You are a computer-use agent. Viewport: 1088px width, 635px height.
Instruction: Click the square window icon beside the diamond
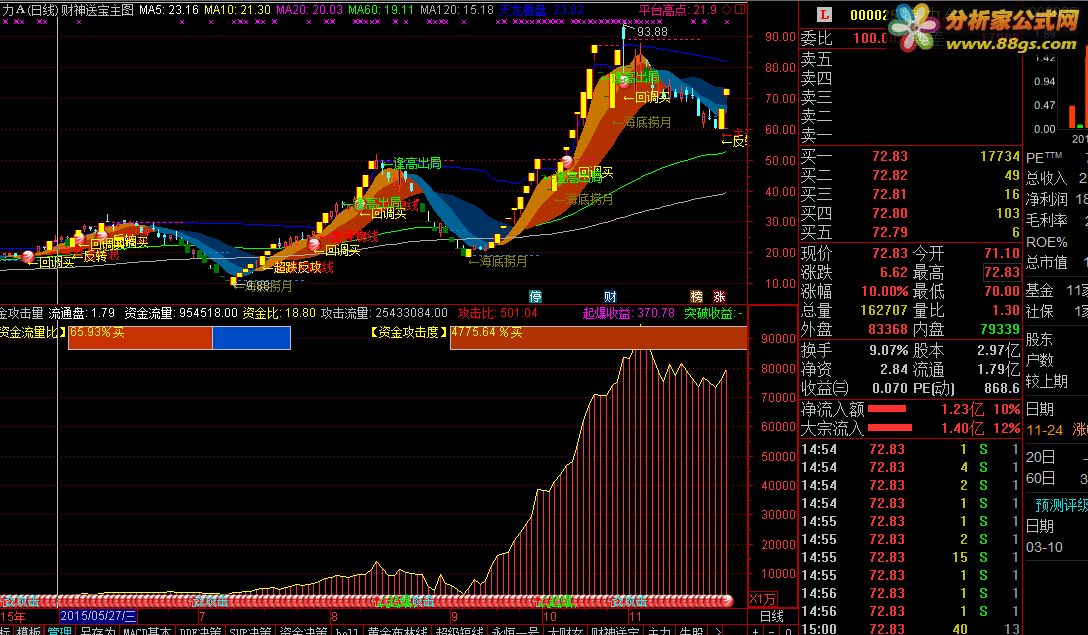740,10
